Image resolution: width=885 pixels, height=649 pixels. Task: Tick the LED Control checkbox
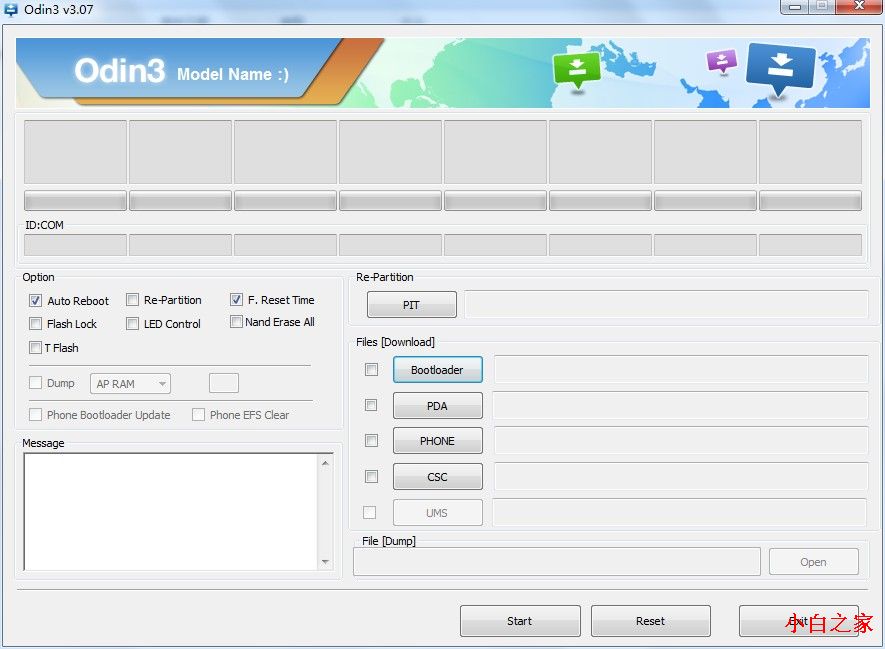pos(132,324)
